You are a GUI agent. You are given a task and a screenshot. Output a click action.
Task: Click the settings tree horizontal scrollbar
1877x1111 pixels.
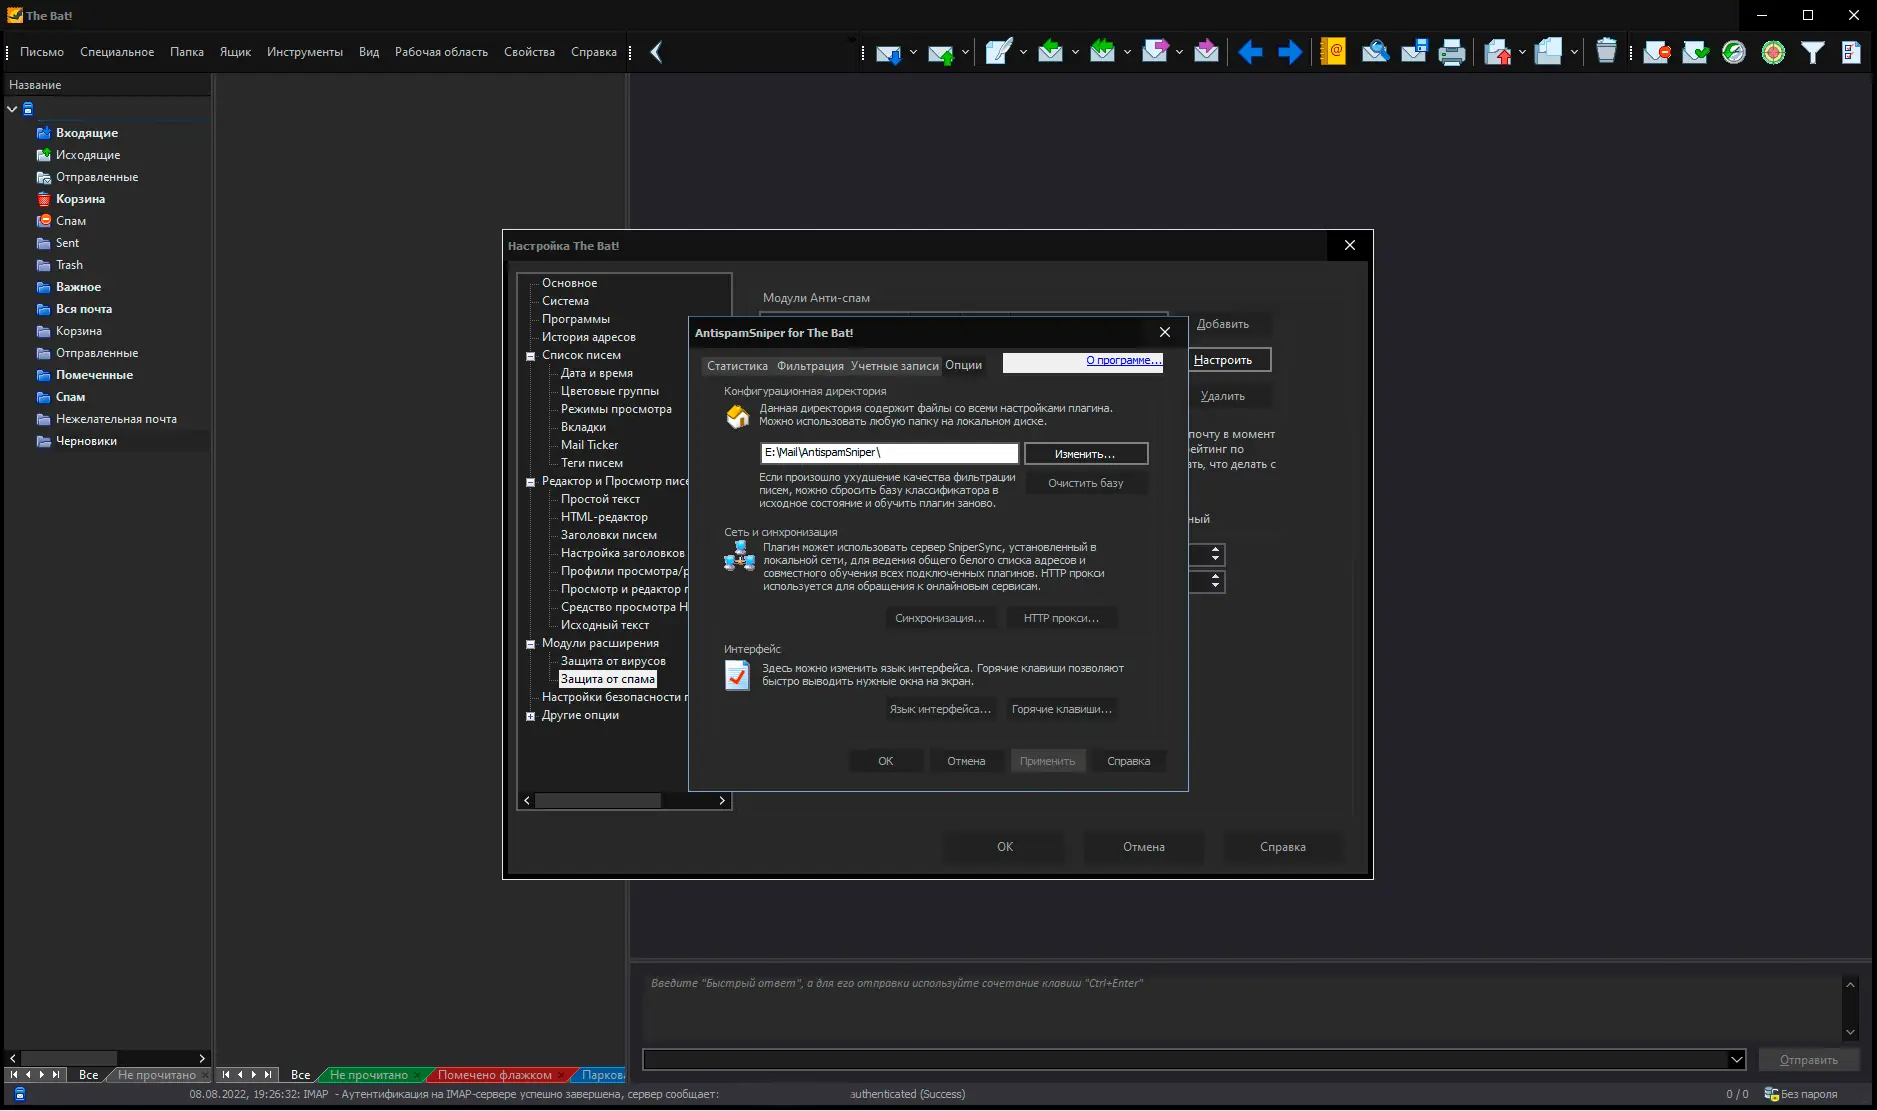[624, 801]
